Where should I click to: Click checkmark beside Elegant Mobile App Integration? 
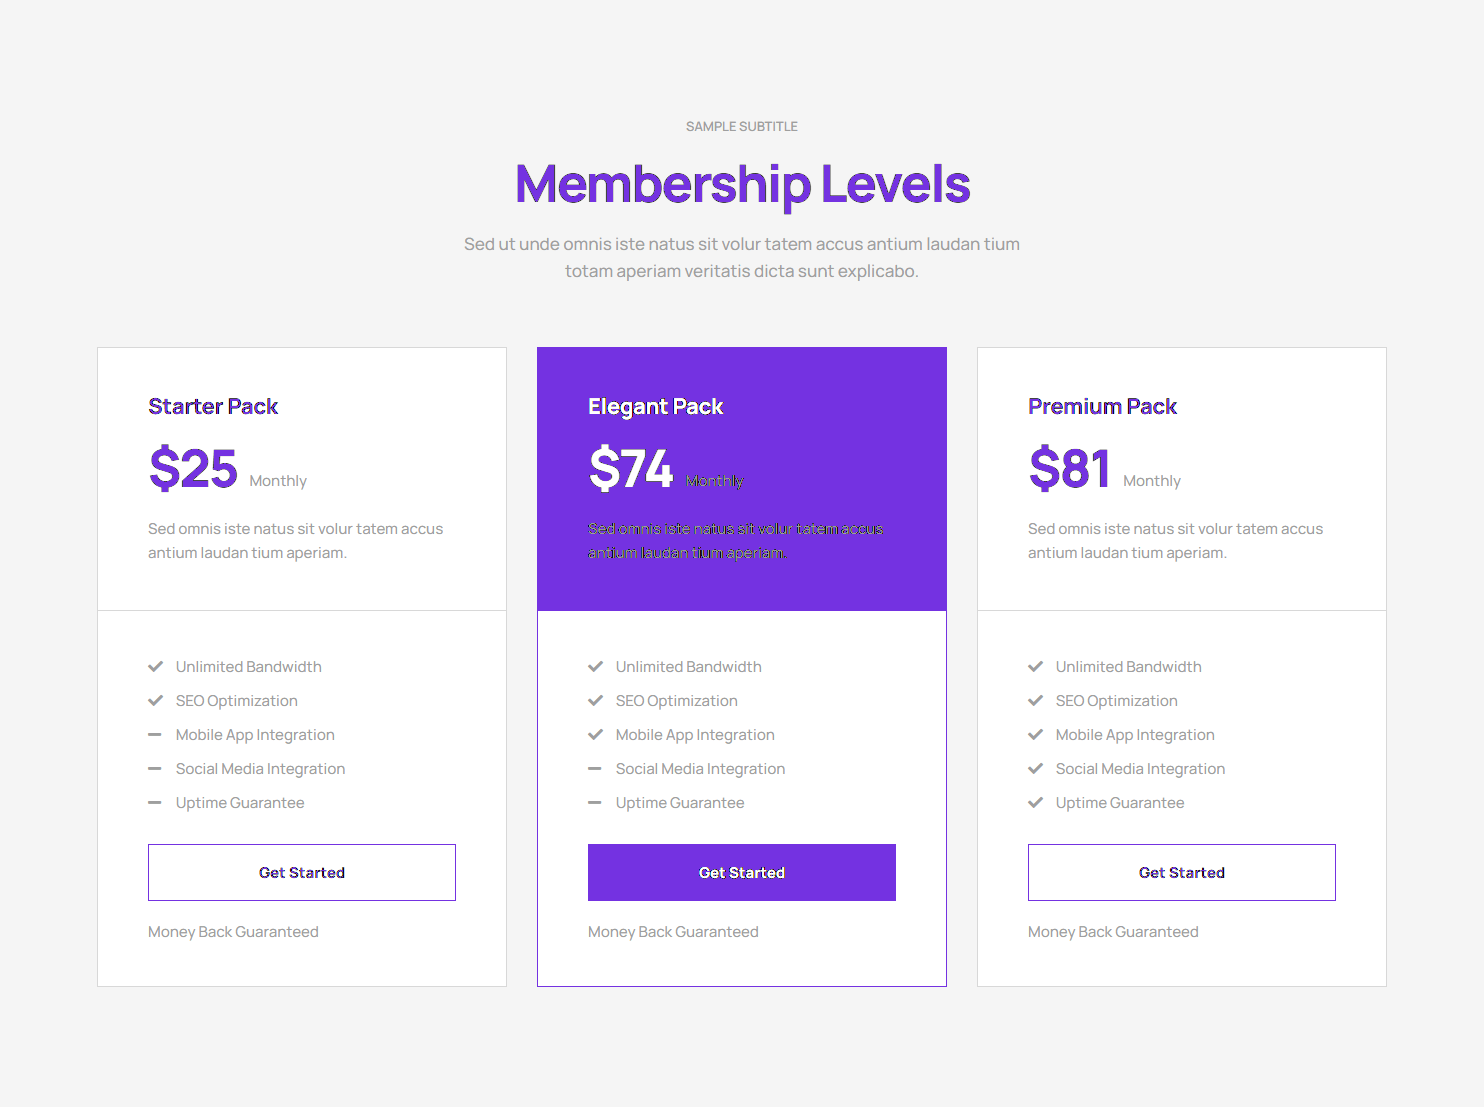click(x=595, y=735)
